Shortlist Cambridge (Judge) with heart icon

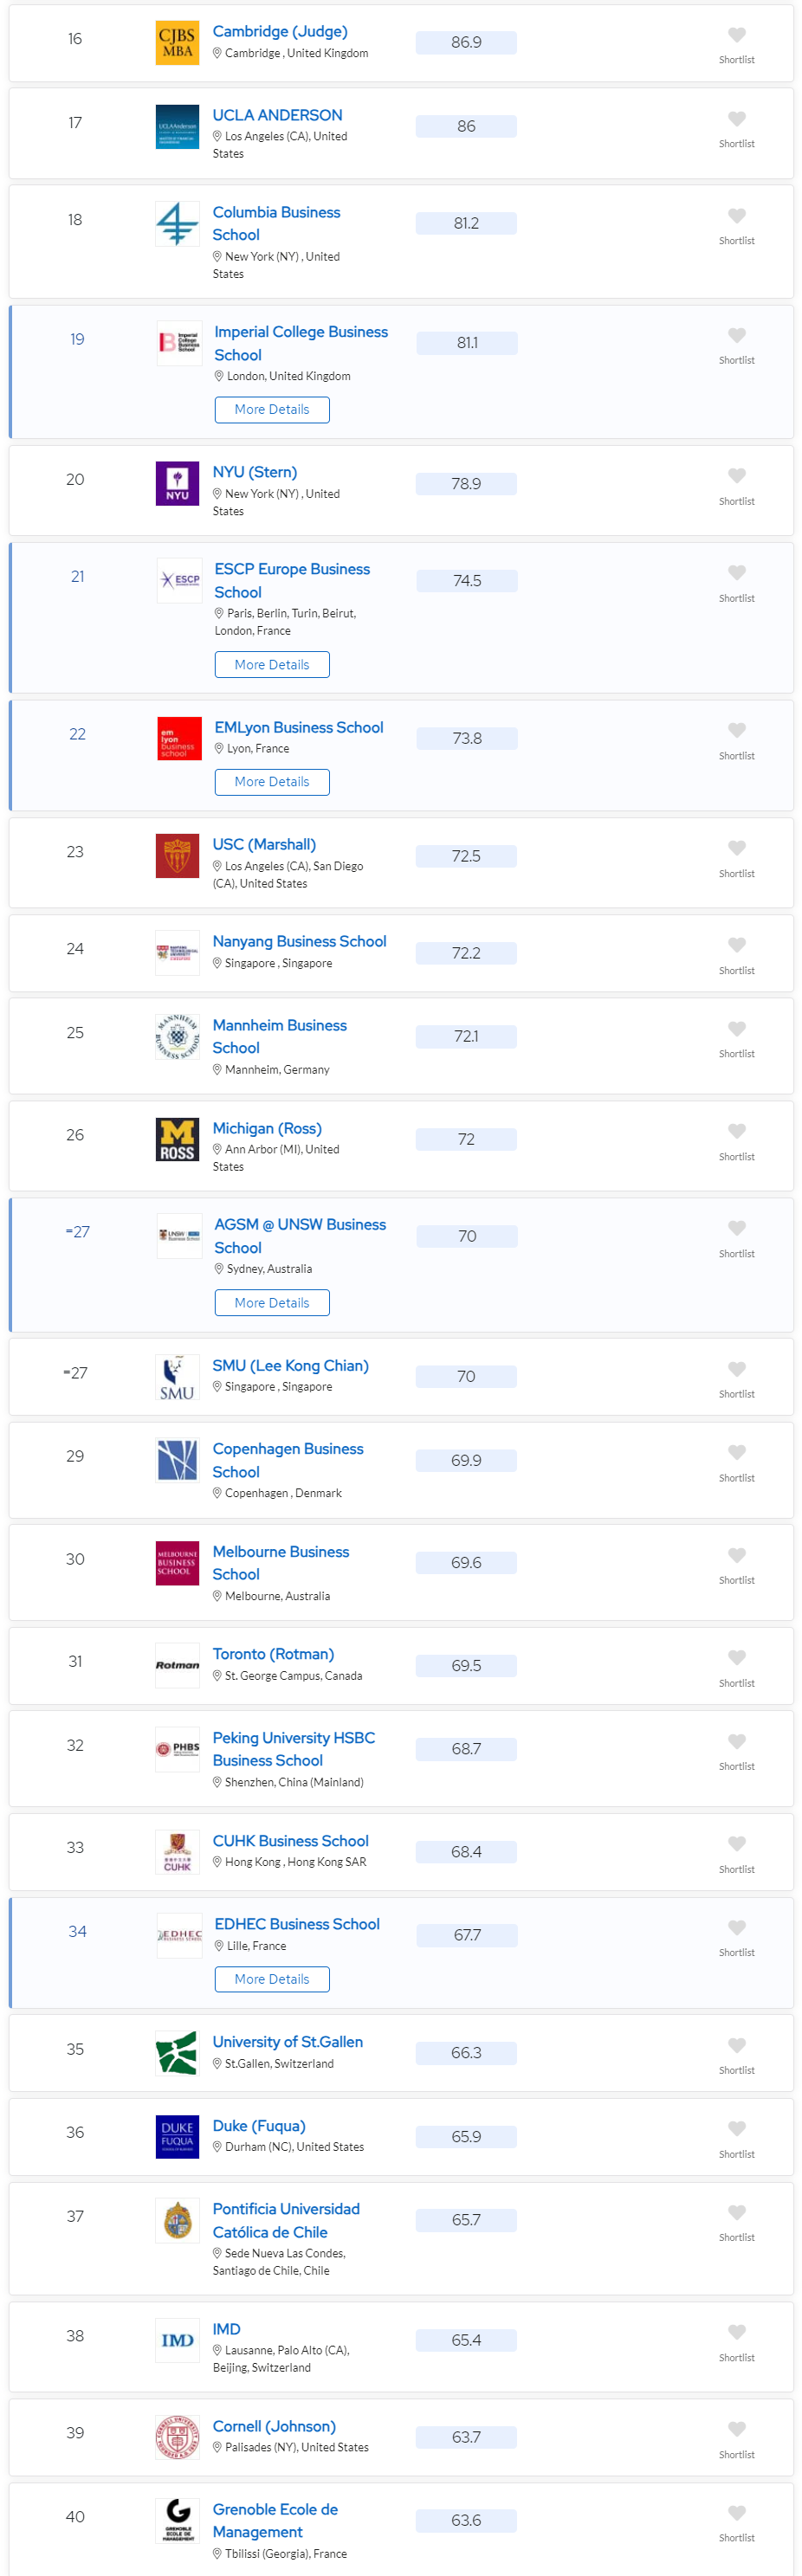pos(736,35)
